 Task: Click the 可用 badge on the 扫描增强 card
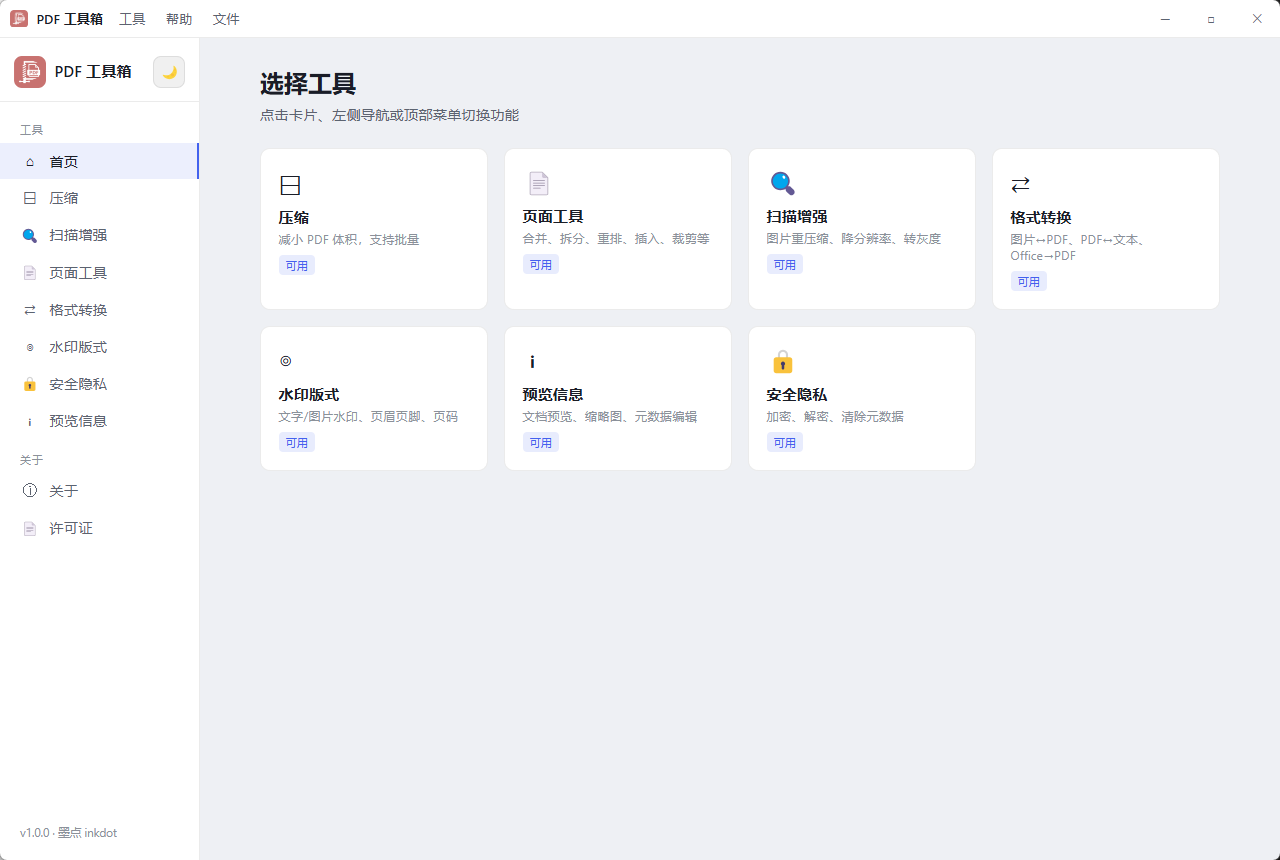click(785, 265)
